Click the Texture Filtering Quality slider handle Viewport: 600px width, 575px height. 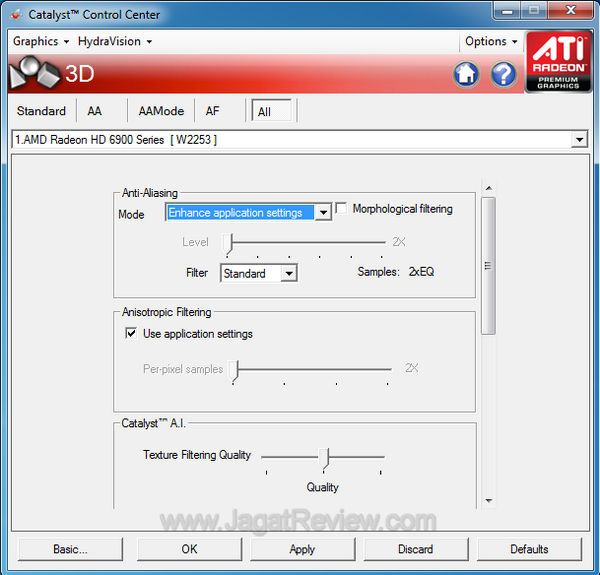click(324, 457)
